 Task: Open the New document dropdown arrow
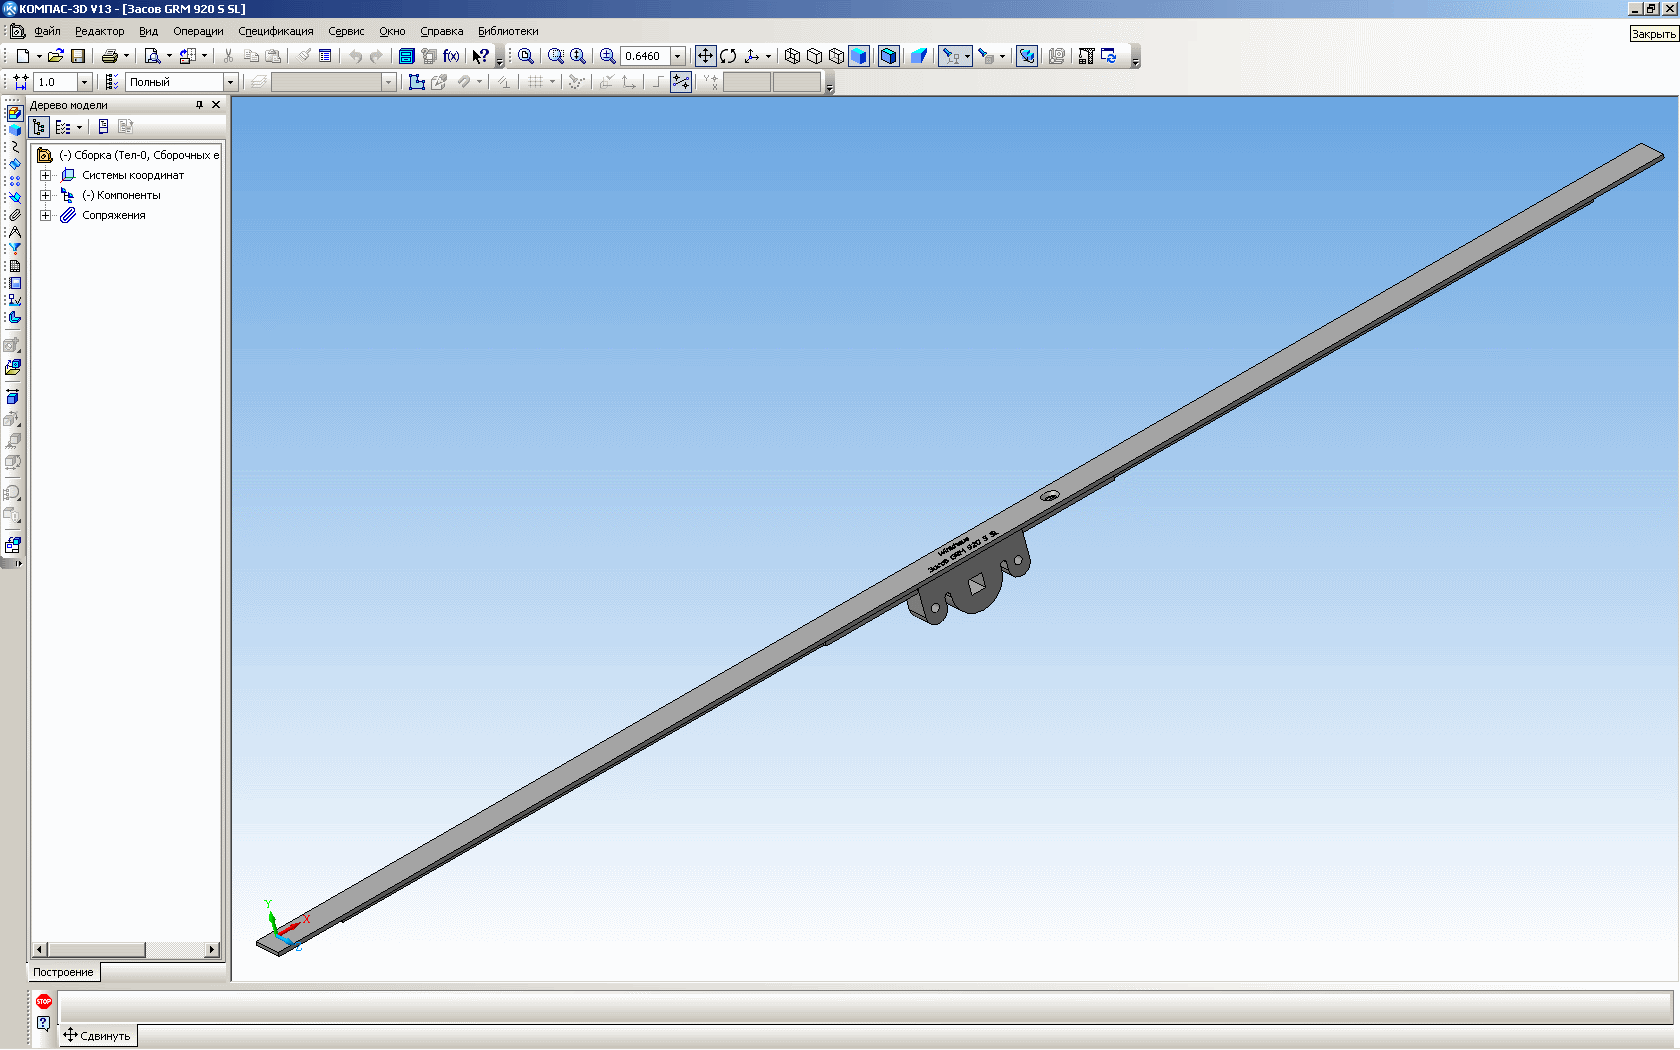pyautogui.click(x=39, y=56)
